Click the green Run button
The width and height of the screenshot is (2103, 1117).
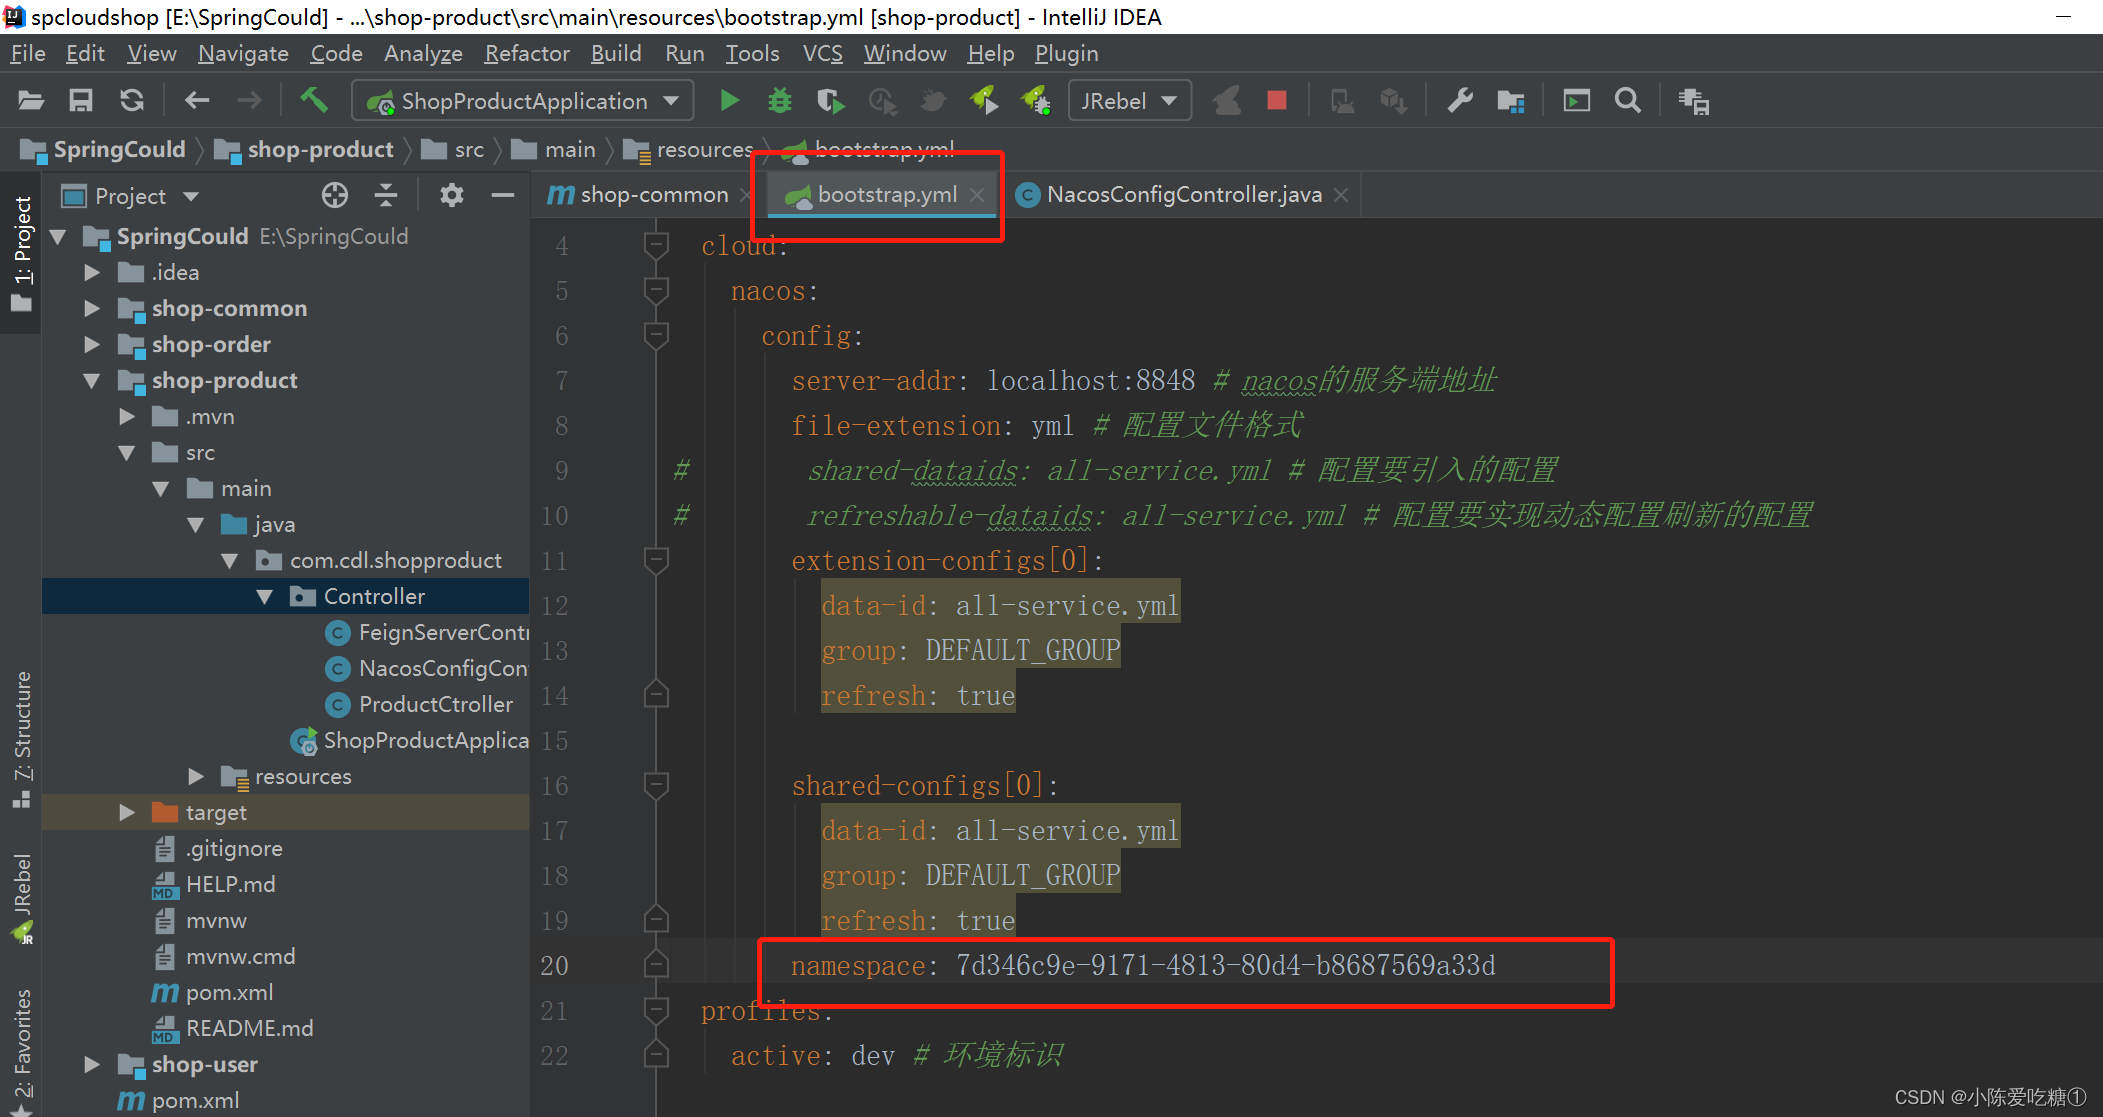pos(729,101)
